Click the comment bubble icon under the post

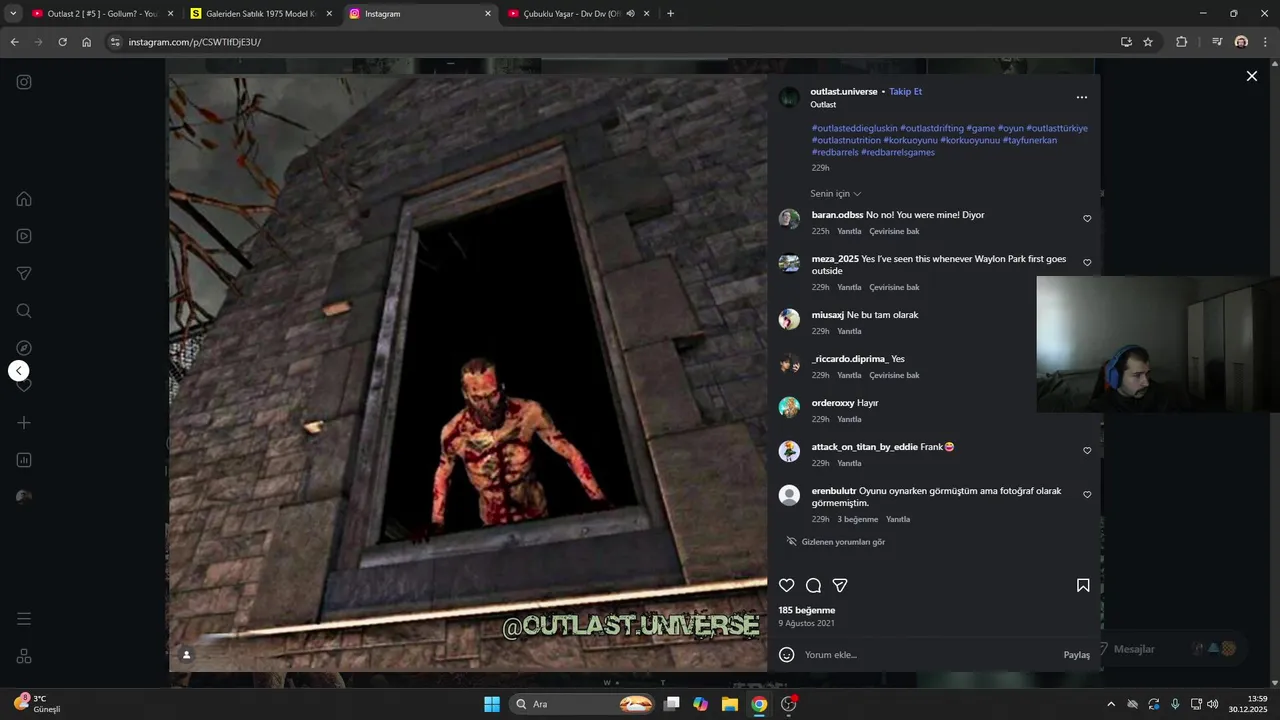[814, 586]
